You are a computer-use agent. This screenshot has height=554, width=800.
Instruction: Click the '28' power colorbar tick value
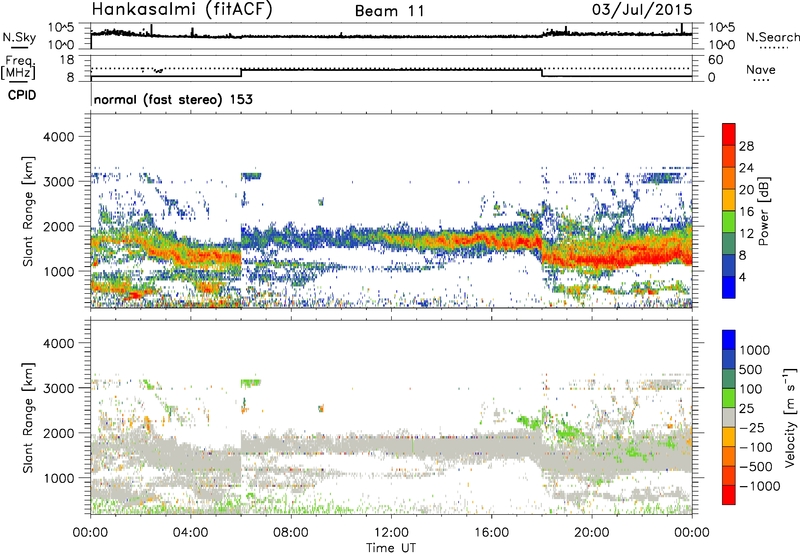coord(746,146)
